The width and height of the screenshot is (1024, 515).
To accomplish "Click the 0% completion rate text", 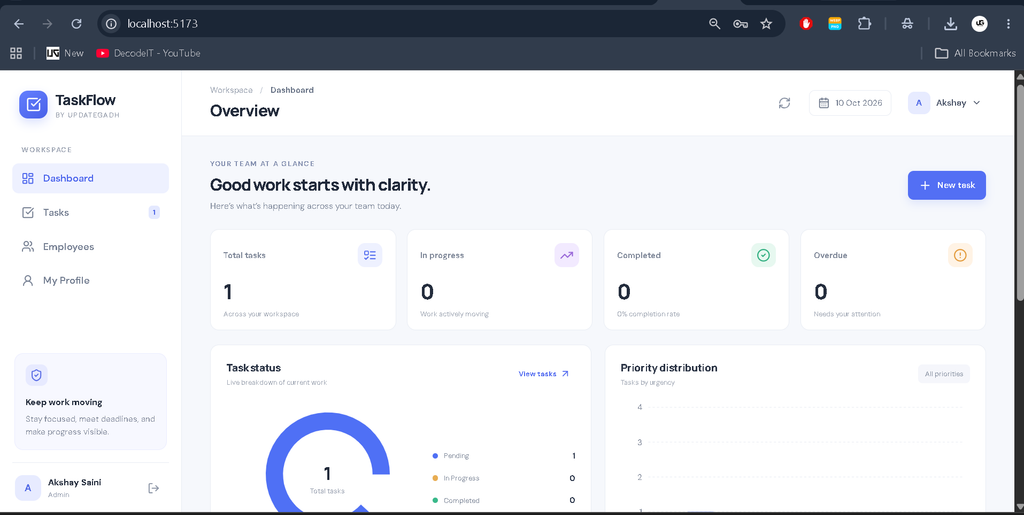I will 648,314.
